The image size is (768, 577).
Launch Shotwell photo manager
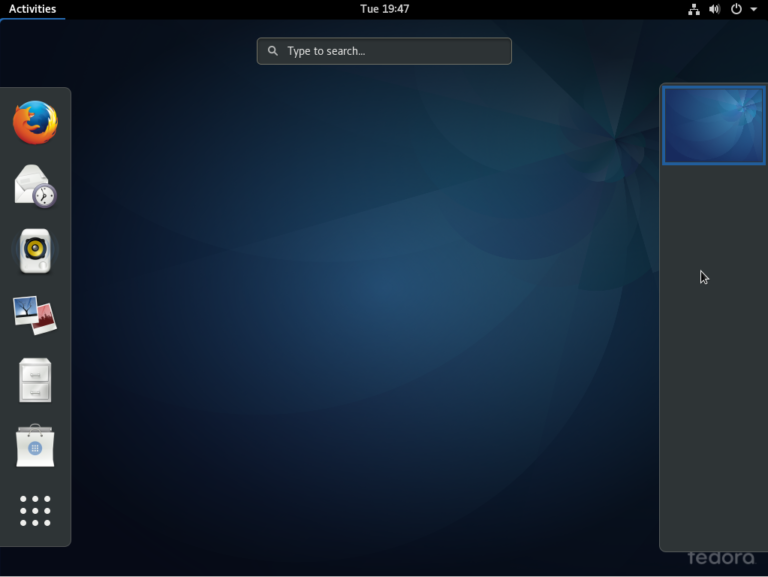click(x=35, y=315)
